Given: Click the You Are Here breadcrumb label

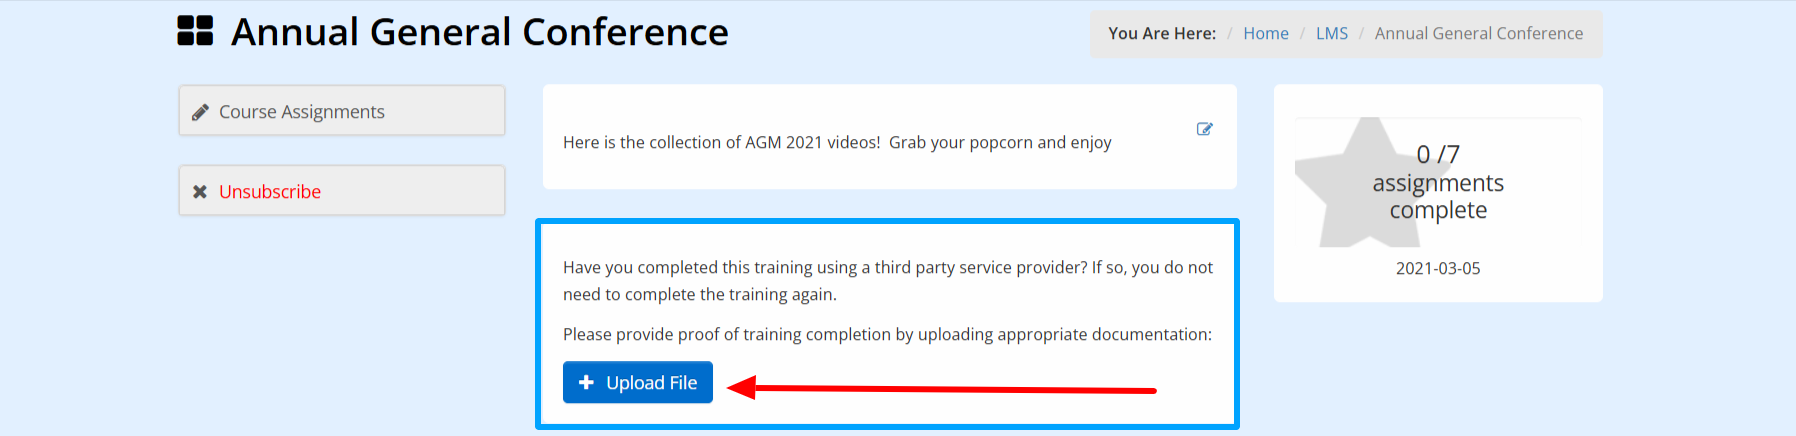Looking at the screenshot, I should click(1162, 33).
